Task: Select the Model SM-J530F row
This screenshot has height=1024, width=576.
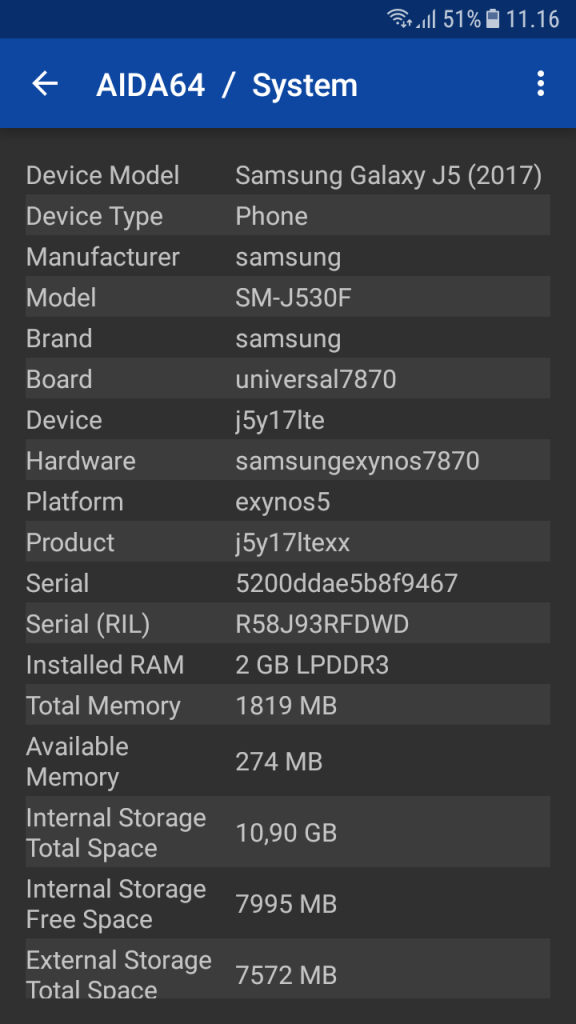Action: pyautogui.click(x=287, y=297)
